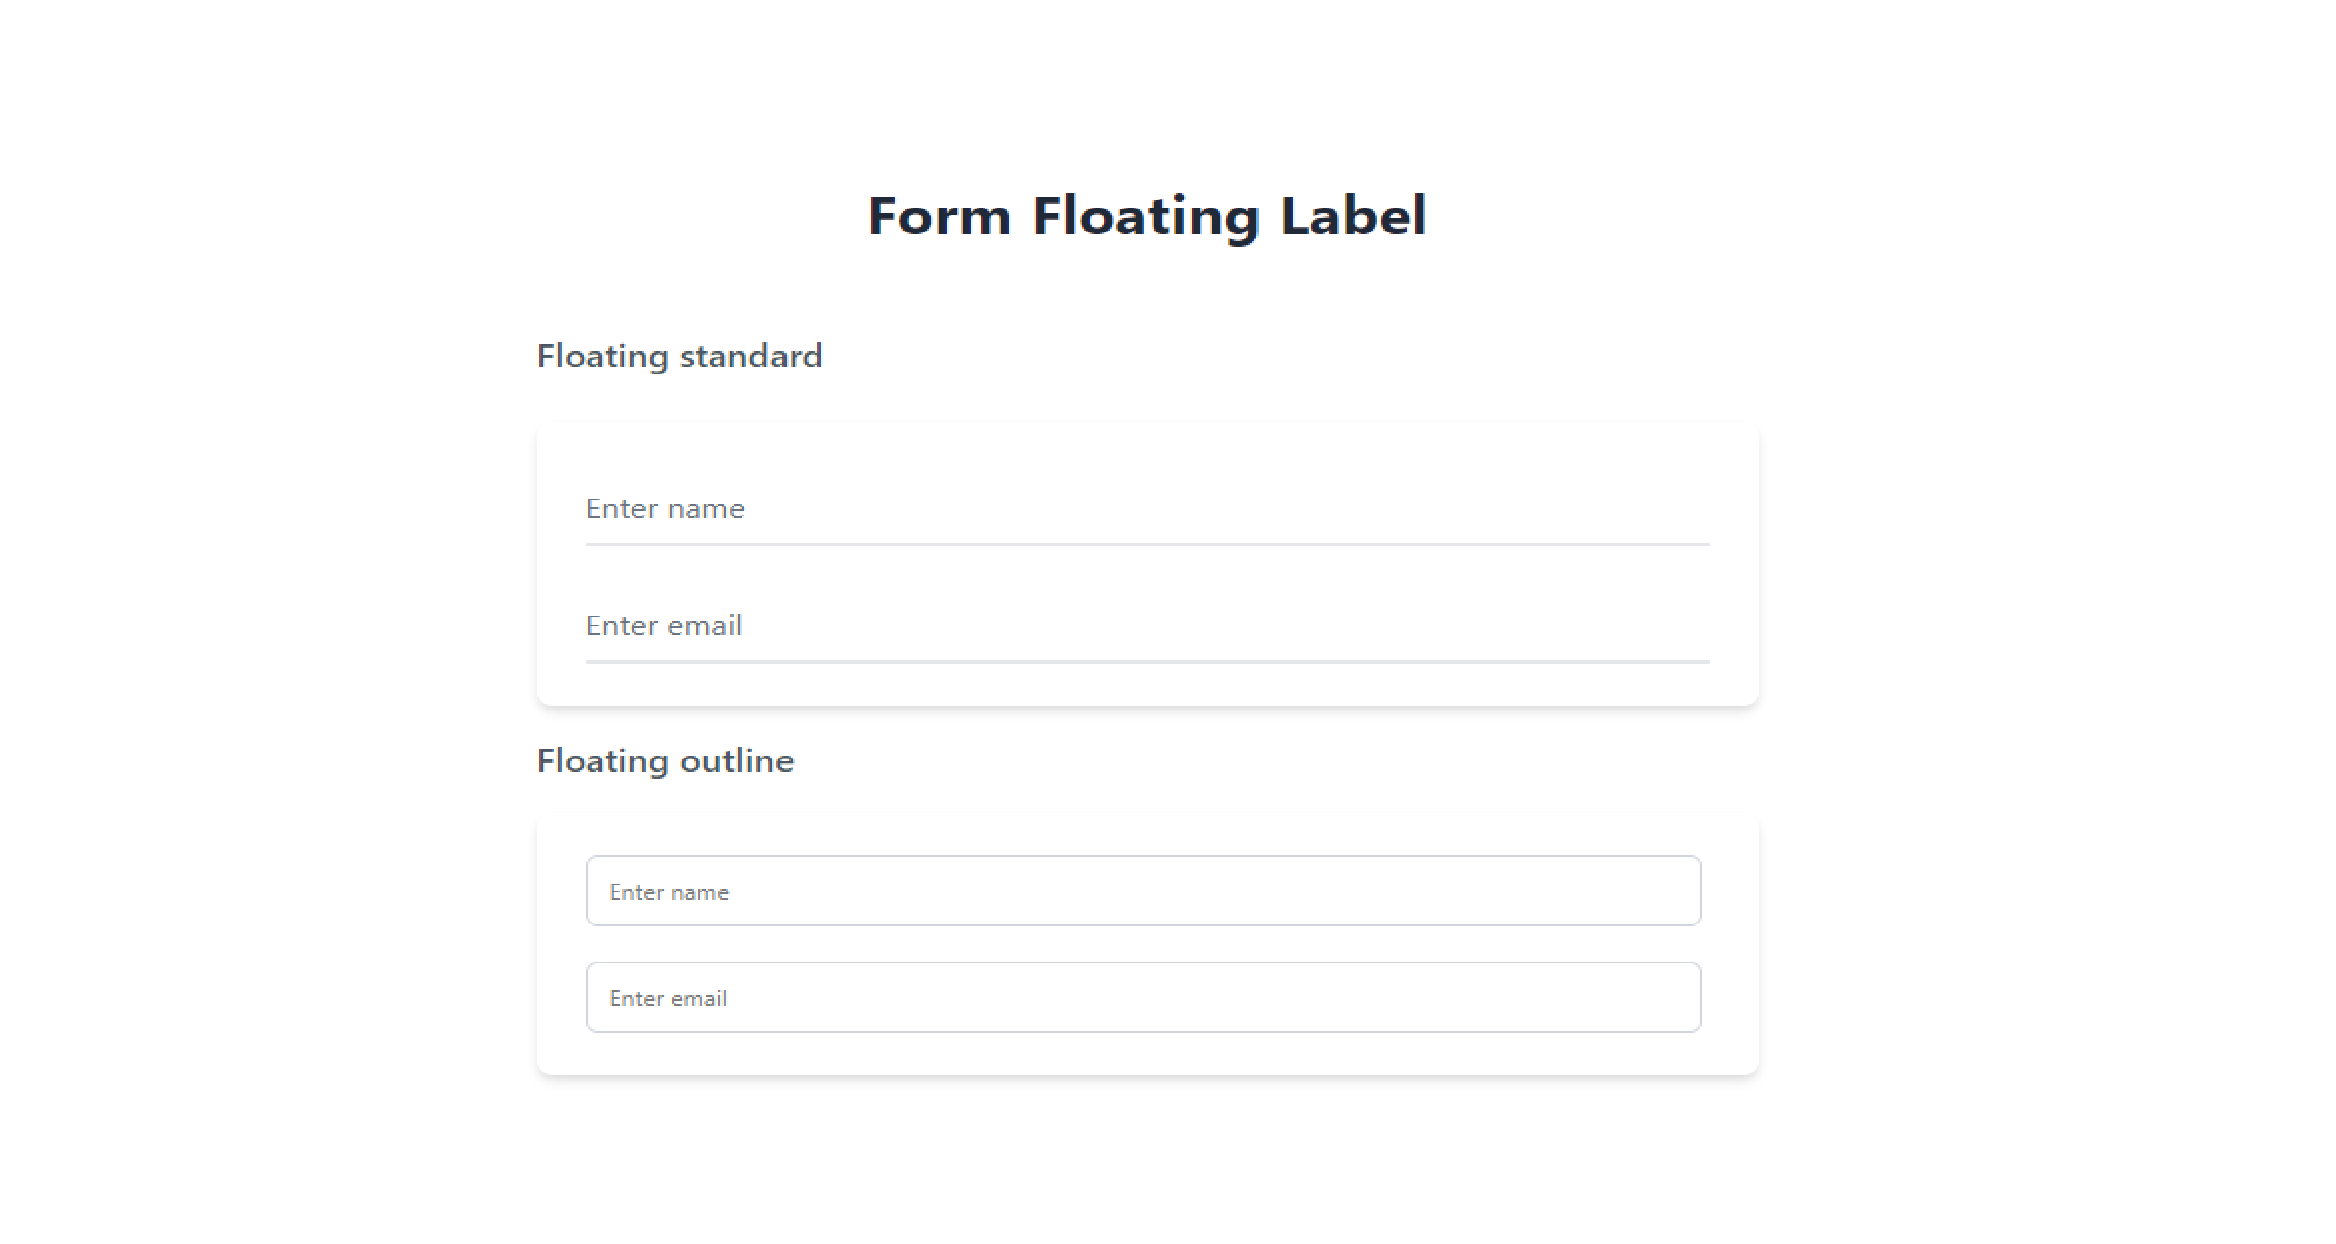Click the Floating outline section heading

665,761
